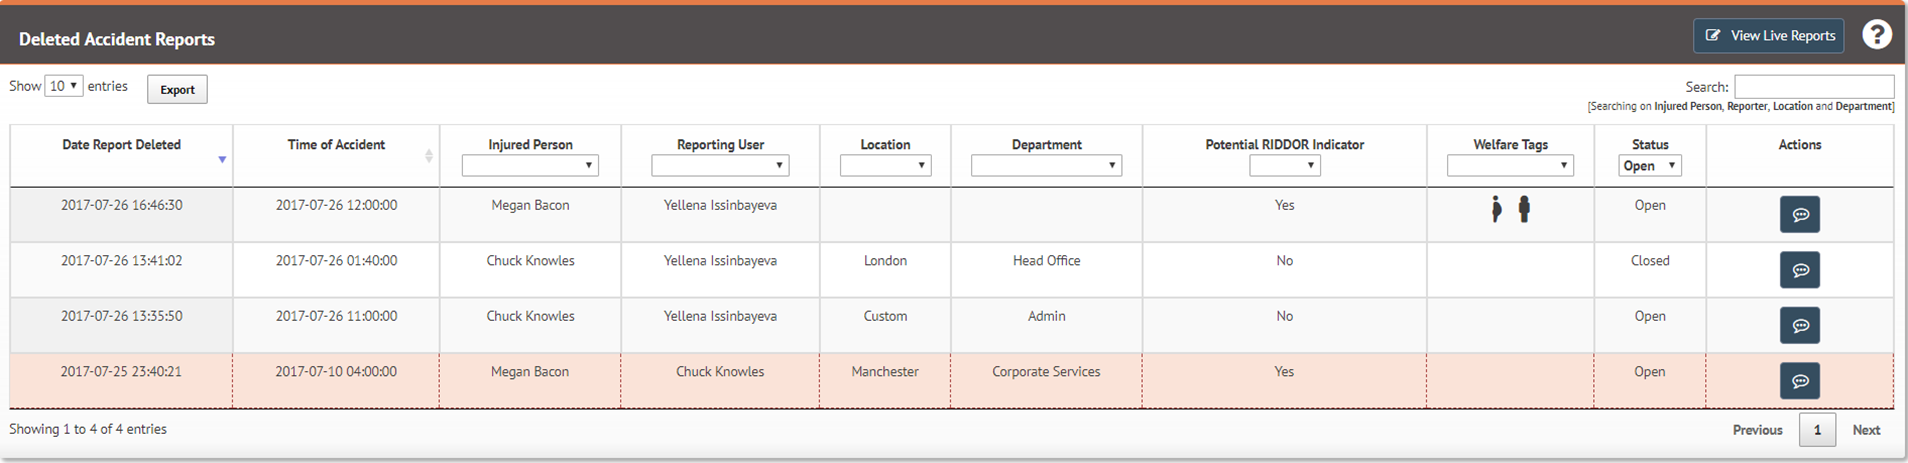
Task: Open the Department filter dropdown
Action: coord(1046,166)
